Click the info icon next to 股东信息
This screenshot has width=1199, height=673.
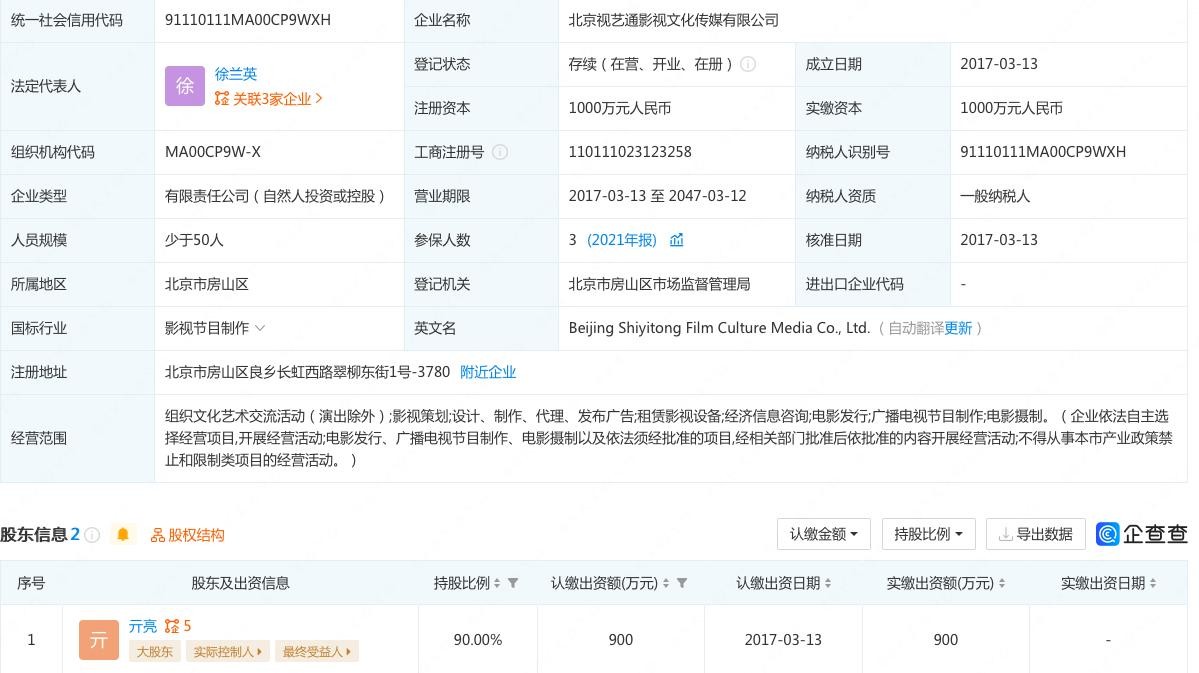pos(92,535)
